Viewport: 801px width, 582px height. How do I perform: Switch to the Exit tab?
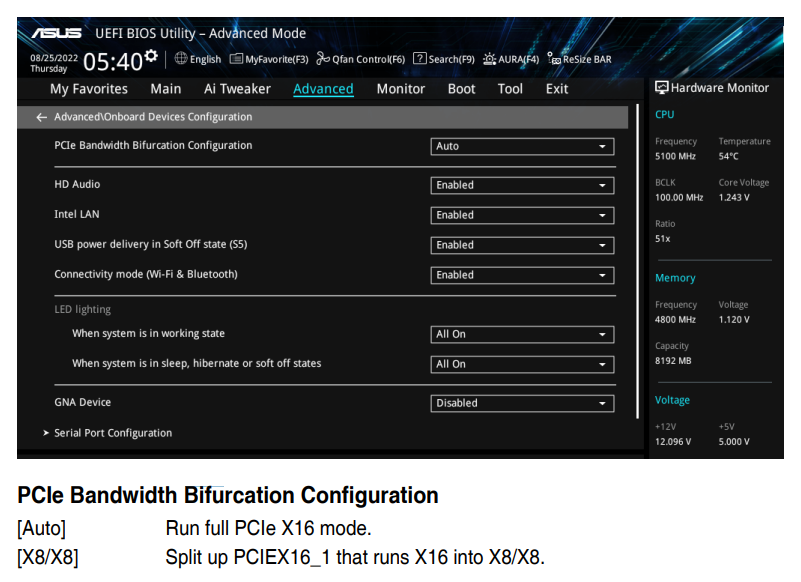tap(557, 89)
